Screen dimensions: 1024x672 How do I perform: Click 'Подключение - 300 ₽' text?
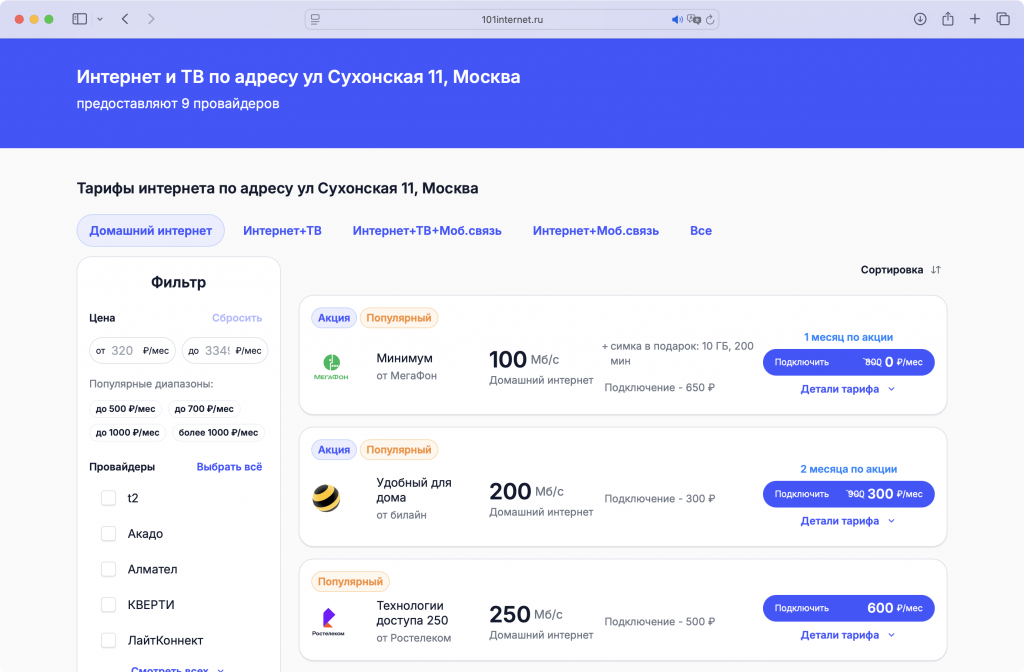click(660, 498)
